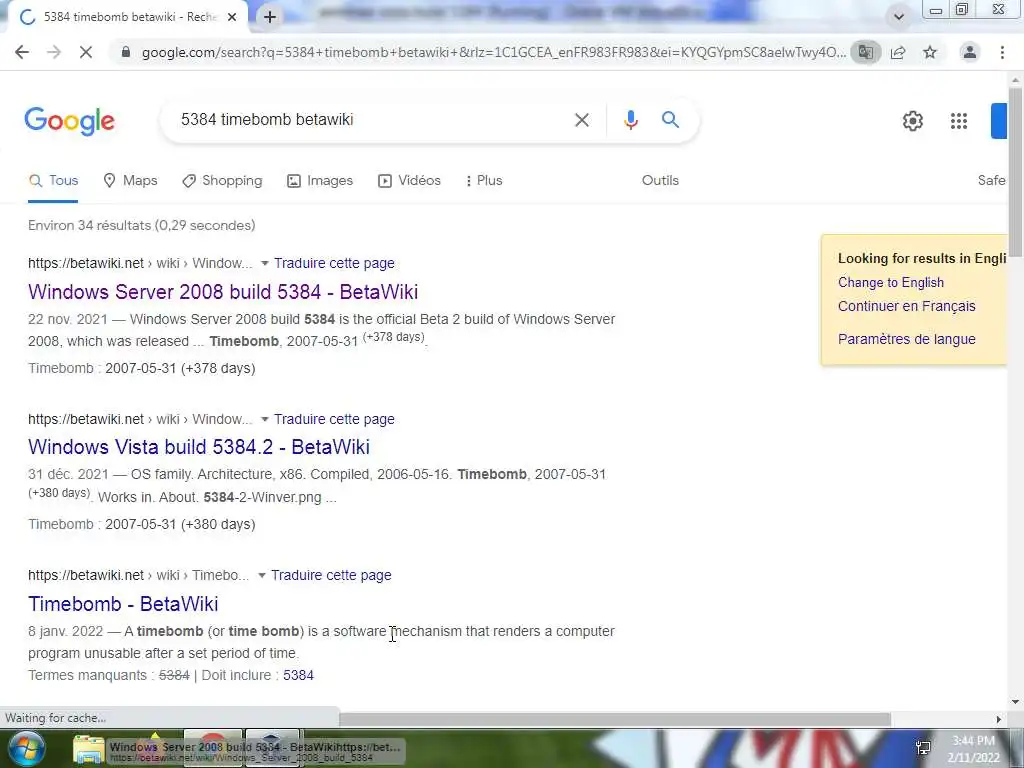
Task: Go back to the previous page
Action: point(22,52)
